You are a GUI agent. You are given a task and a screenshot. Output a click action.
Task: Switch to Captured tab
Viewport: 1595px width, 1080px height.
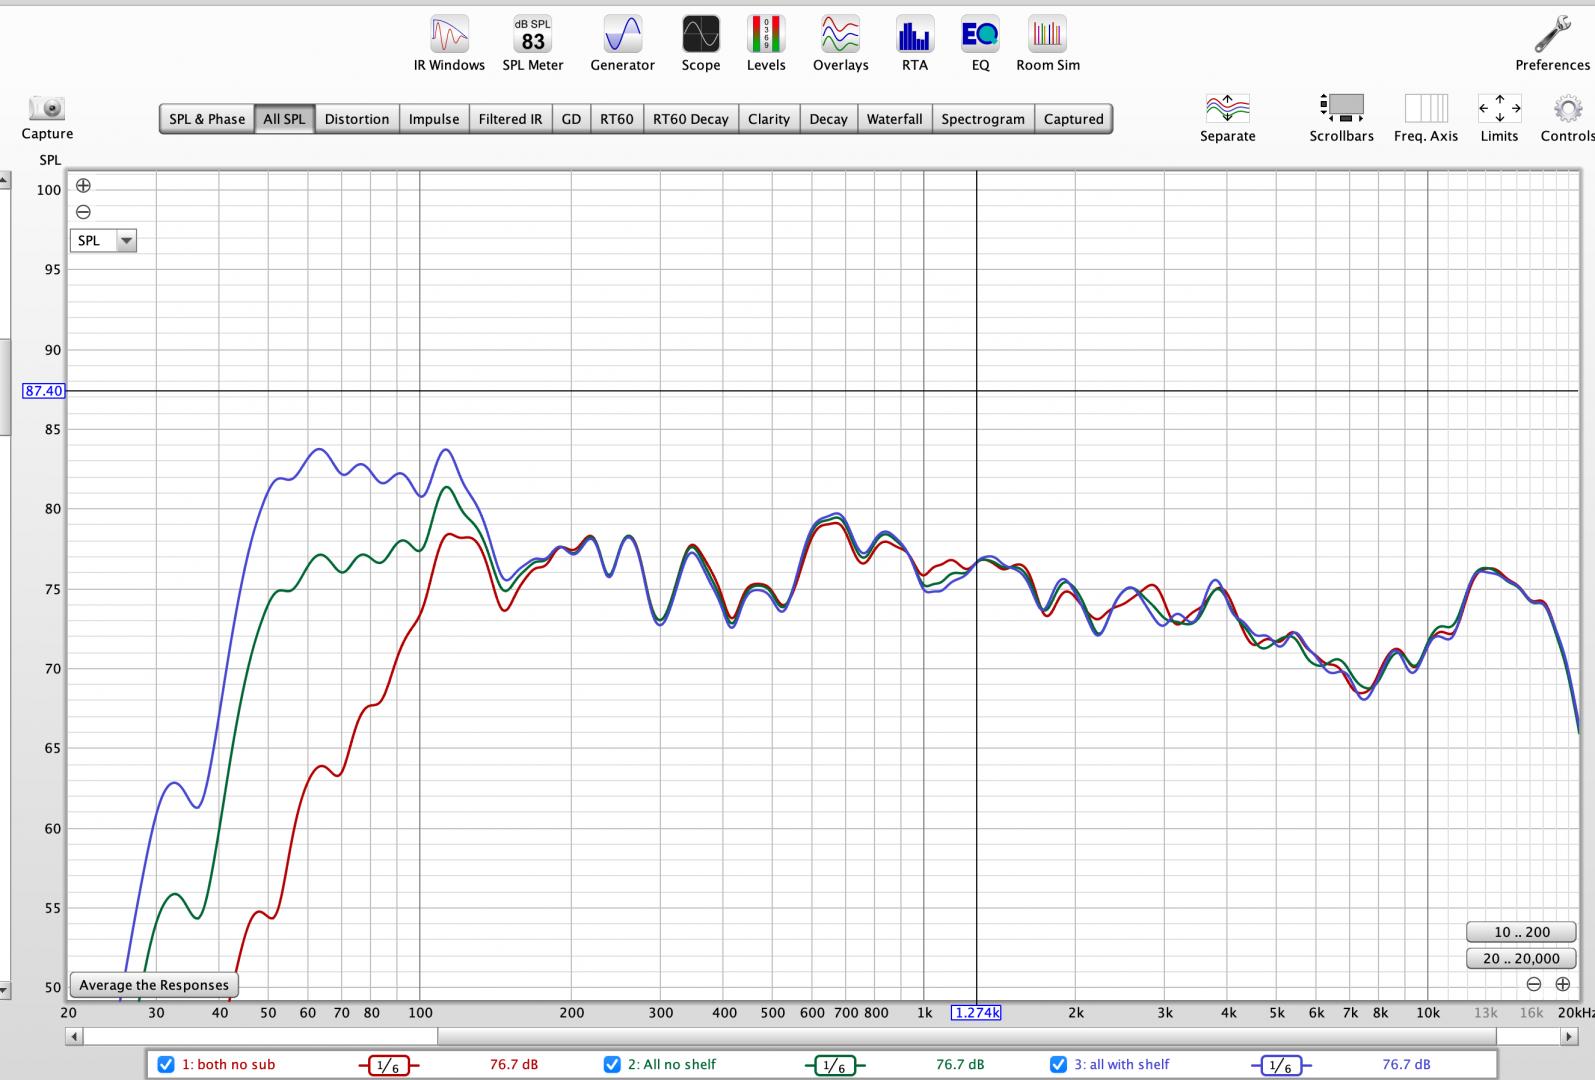(1074, 119)
